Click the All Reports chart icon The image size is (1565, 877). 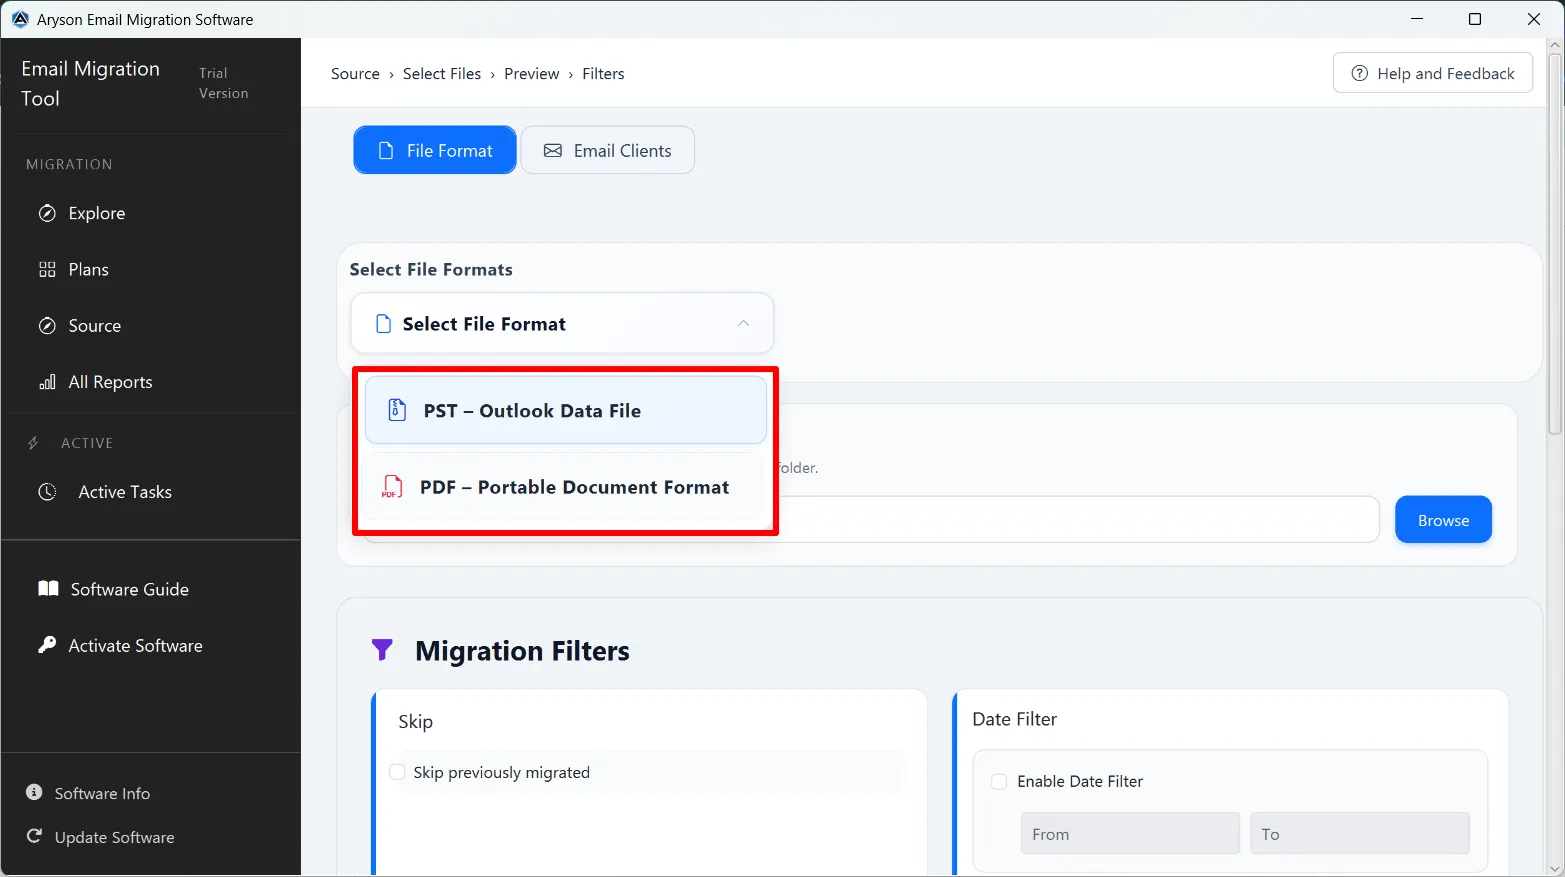pyautogui.click(x=47, y=382)
